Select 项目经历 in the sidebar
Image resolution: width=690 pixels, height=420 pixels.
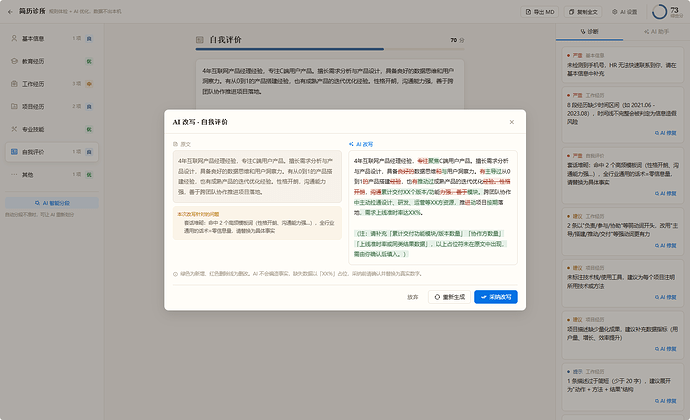tap(52, 107)
